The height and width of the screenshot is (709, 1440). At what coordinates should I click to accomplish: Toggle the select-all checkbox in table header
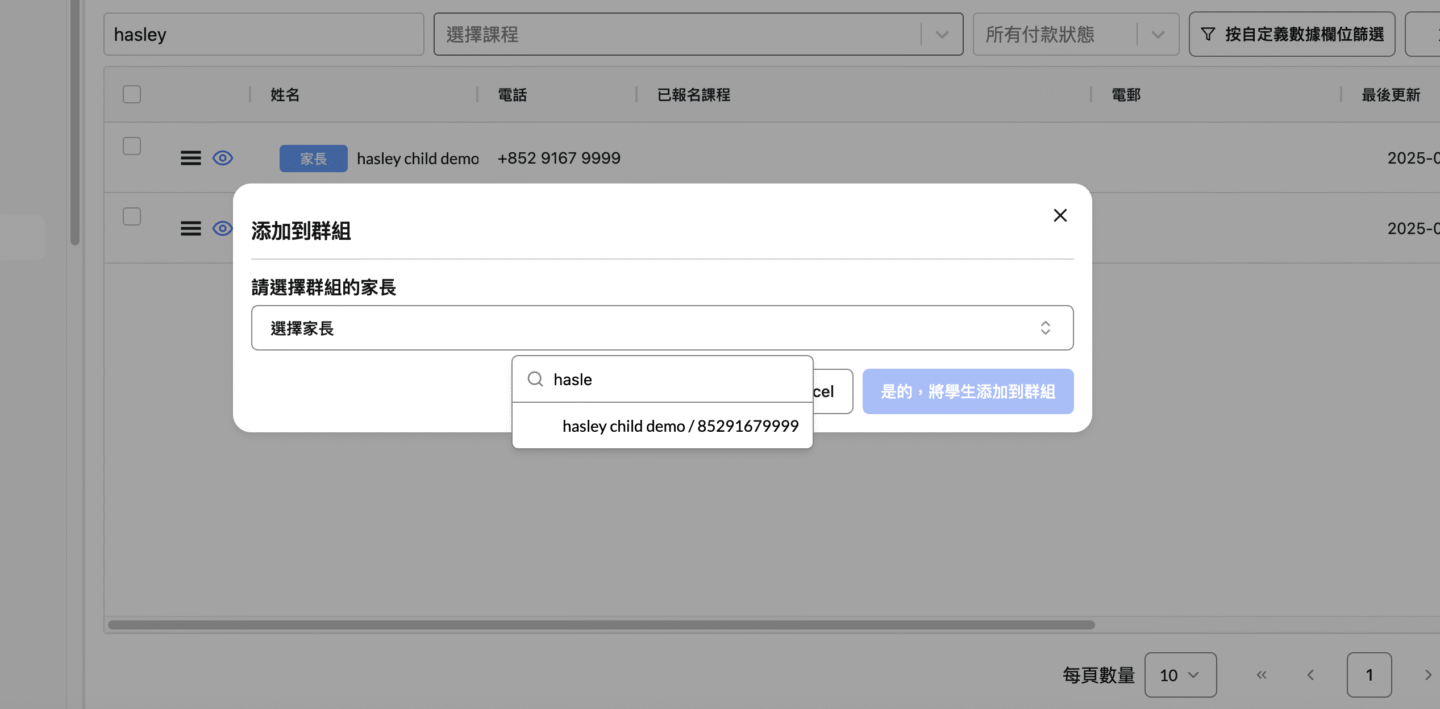(x=132, y=95)
